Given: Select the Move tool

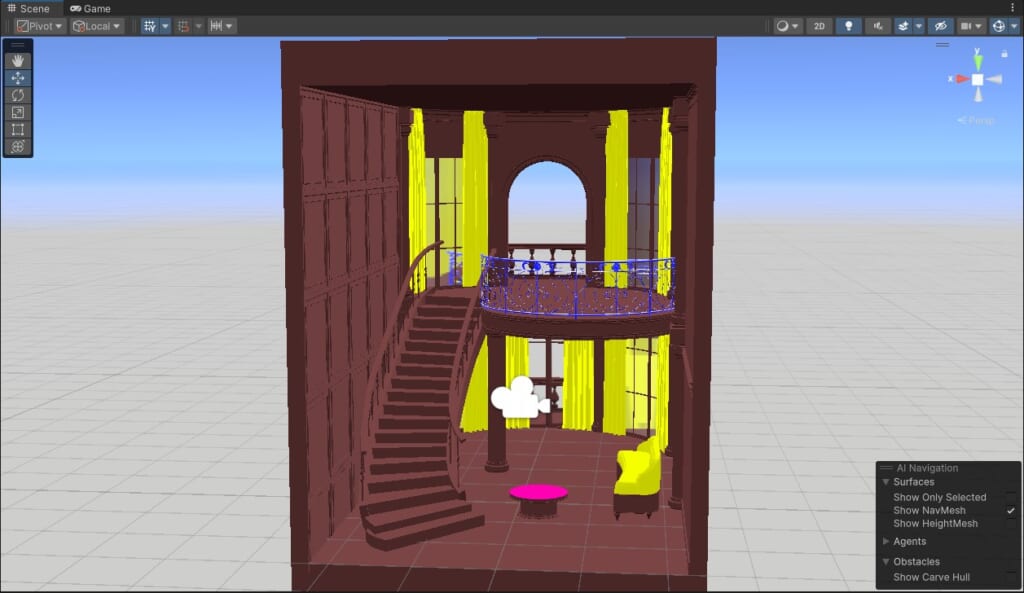Looking at the screenshot, I should (x=18, y=78).
